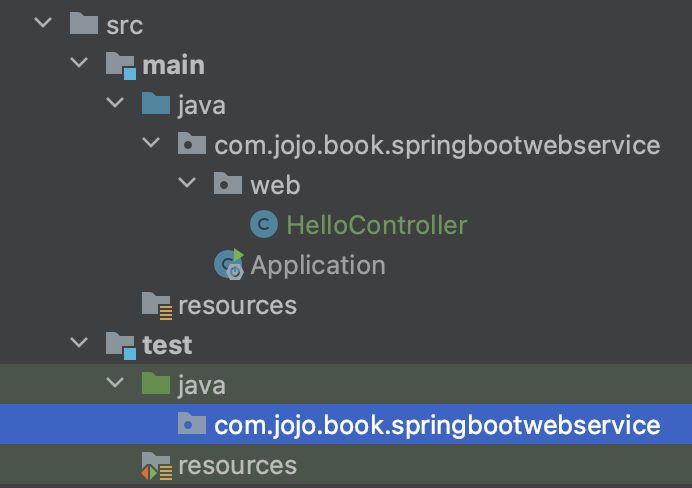Image resolution: width=692 pixels, height=488 pixels.
Task: Click the blue java sources folder icon
Action: click(156, 103)
